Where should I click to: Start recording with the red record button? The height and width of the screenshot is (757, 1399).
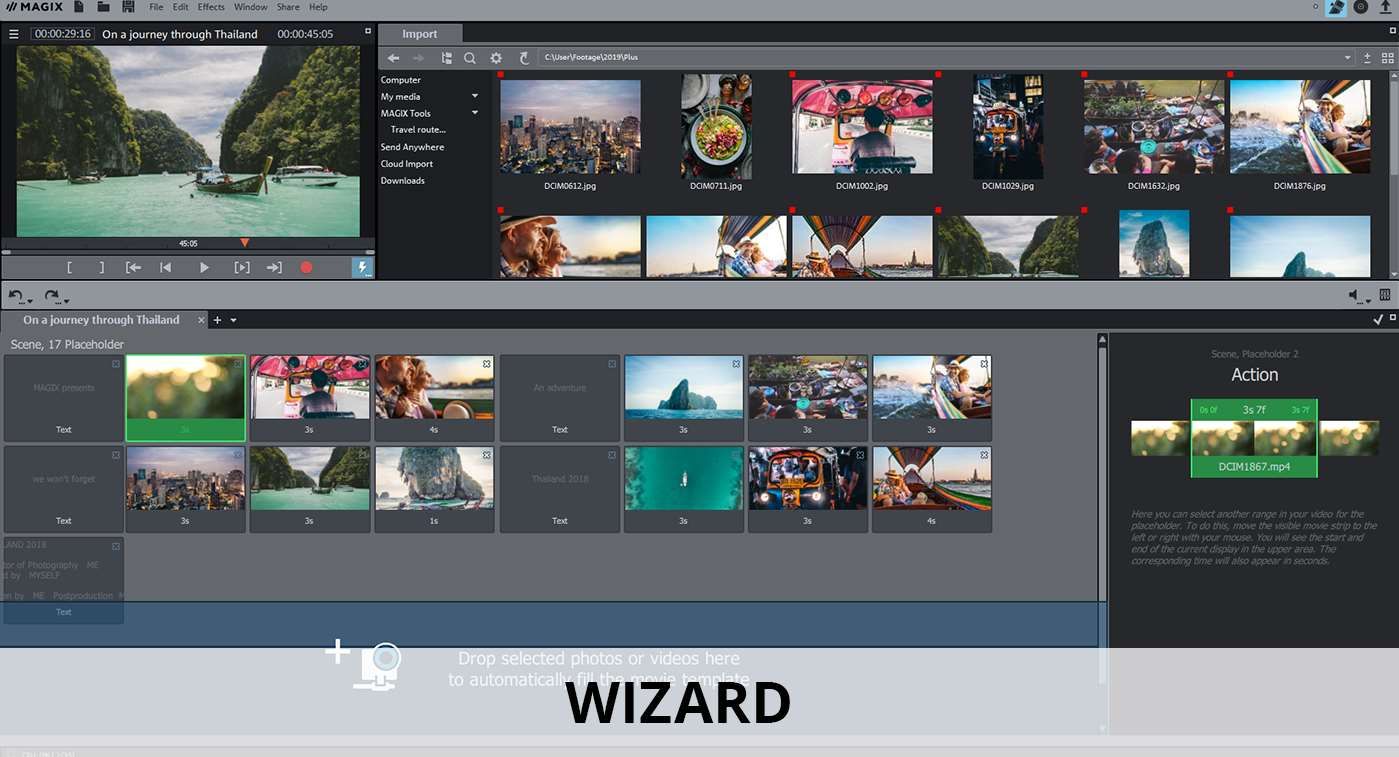(307, 268)
